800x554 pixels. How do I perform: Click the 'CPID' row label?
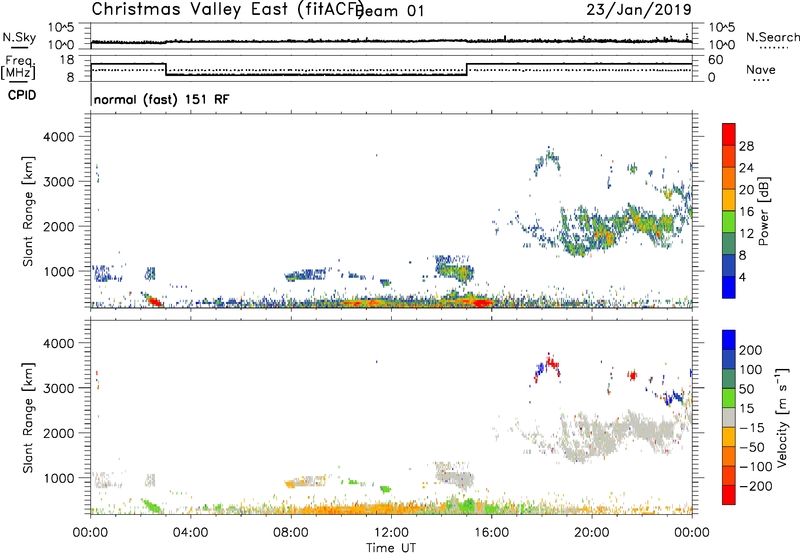(22, 95)
